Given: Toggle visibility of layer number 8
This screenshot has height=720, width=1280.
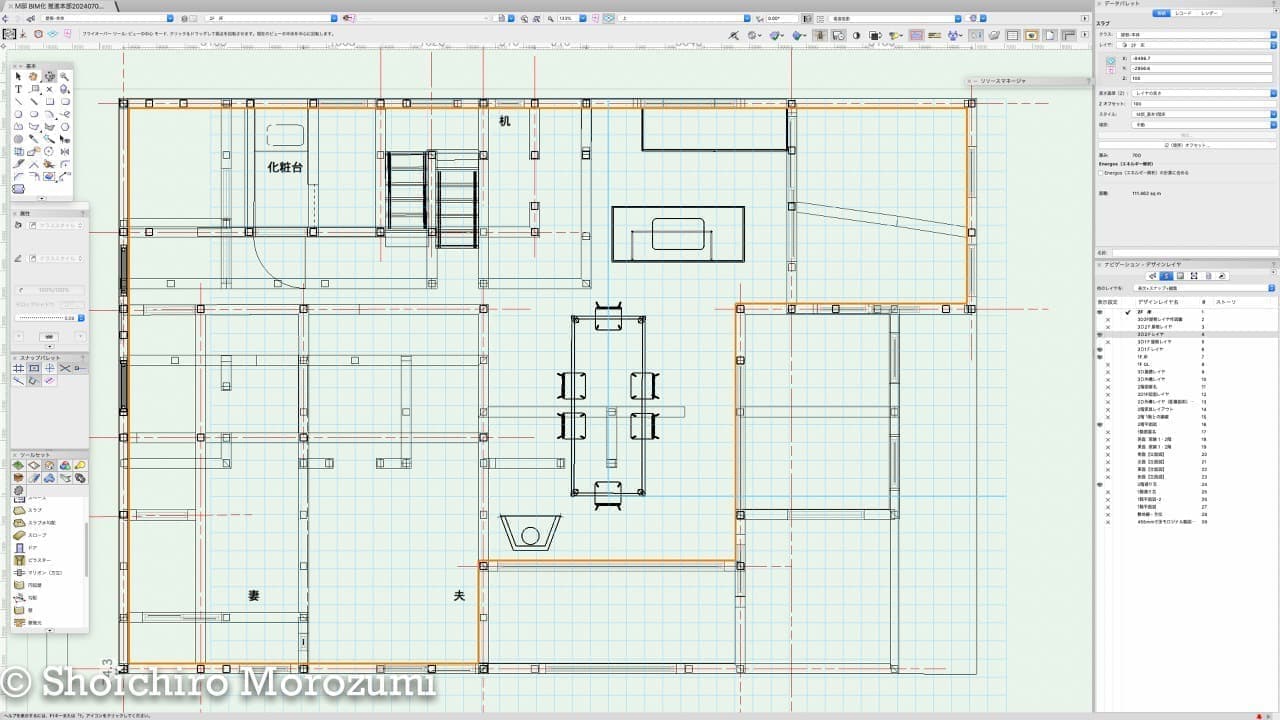Looking at the screenshot, I should [1108, 364].
